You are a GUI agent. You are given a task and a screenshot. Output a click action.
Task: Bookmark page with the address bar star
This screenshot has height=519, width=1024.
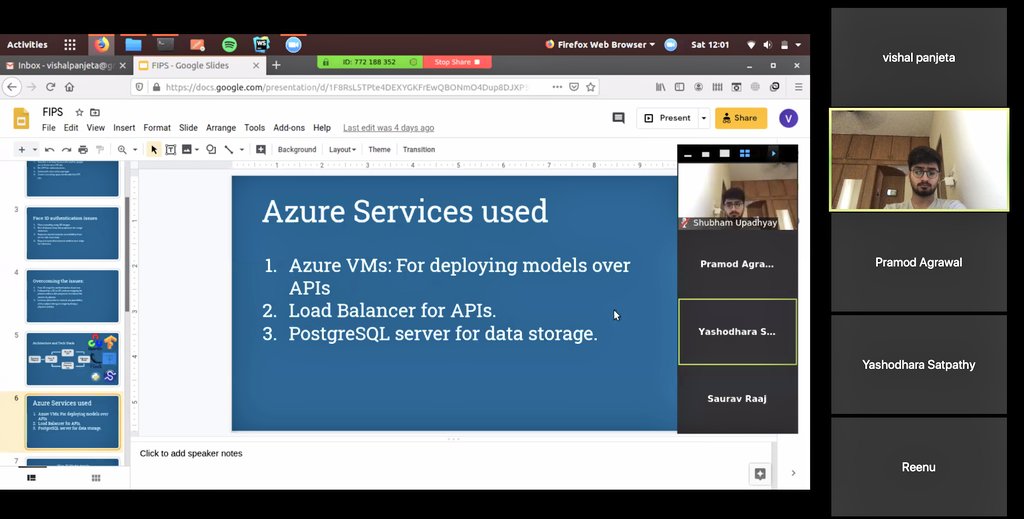click(590, 87)
